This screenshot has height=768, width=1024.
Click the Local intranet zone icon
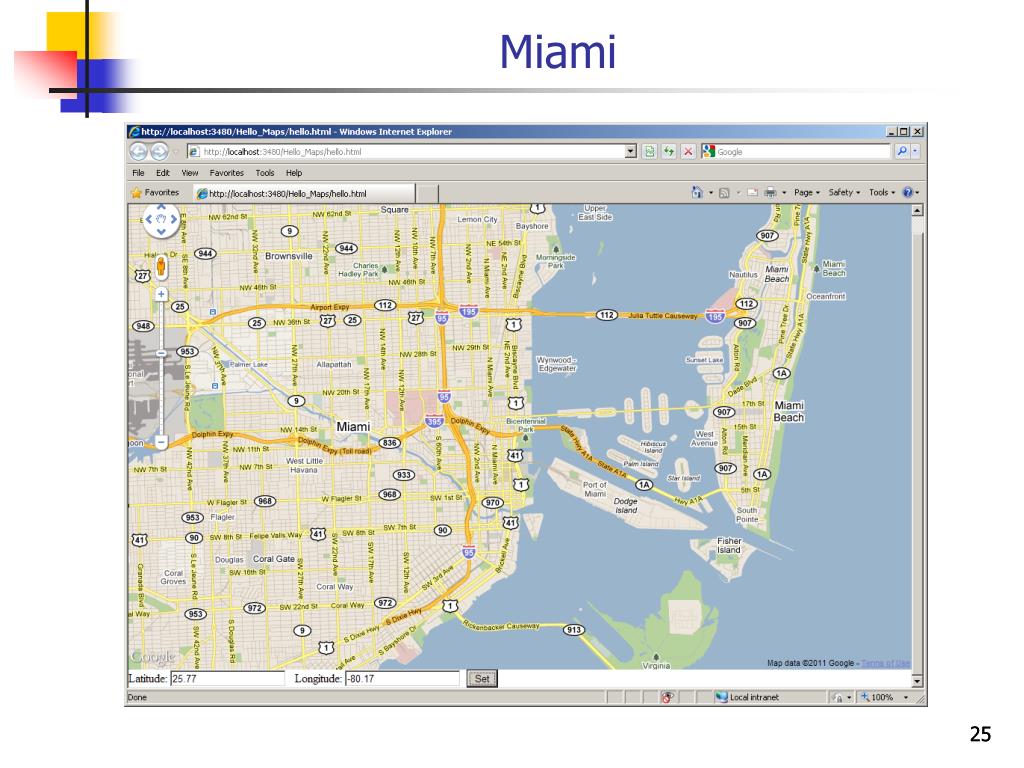(721, 697)
